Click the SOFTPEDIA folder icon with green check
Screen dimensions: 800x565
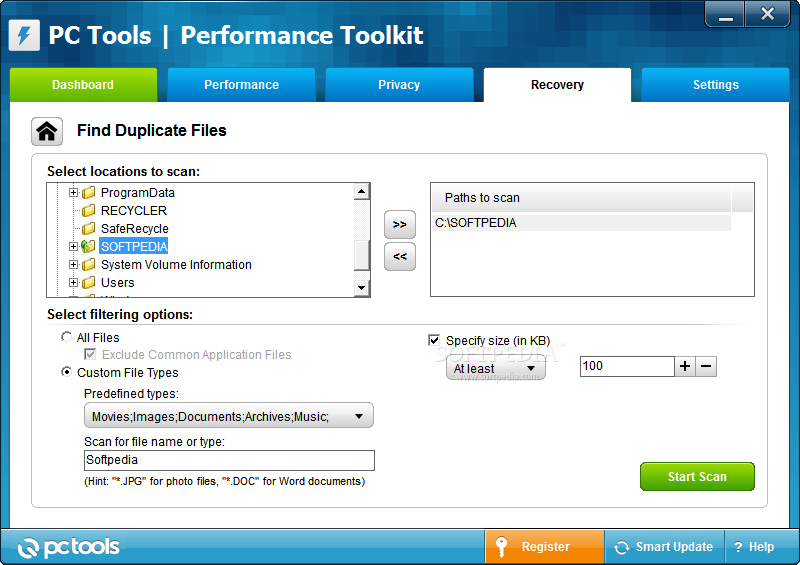pos(88,246)
